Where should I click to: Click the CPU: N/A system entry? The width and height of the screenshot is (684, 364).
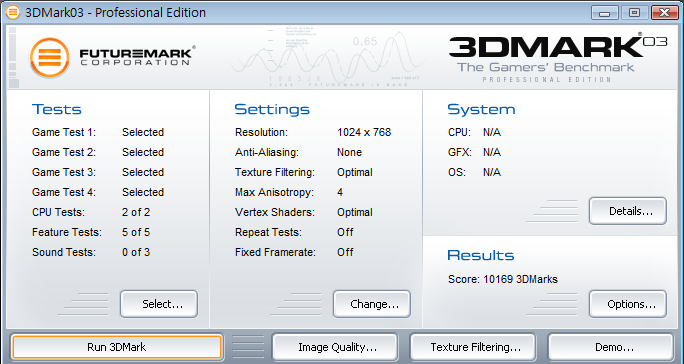click(x=475, y=132)
